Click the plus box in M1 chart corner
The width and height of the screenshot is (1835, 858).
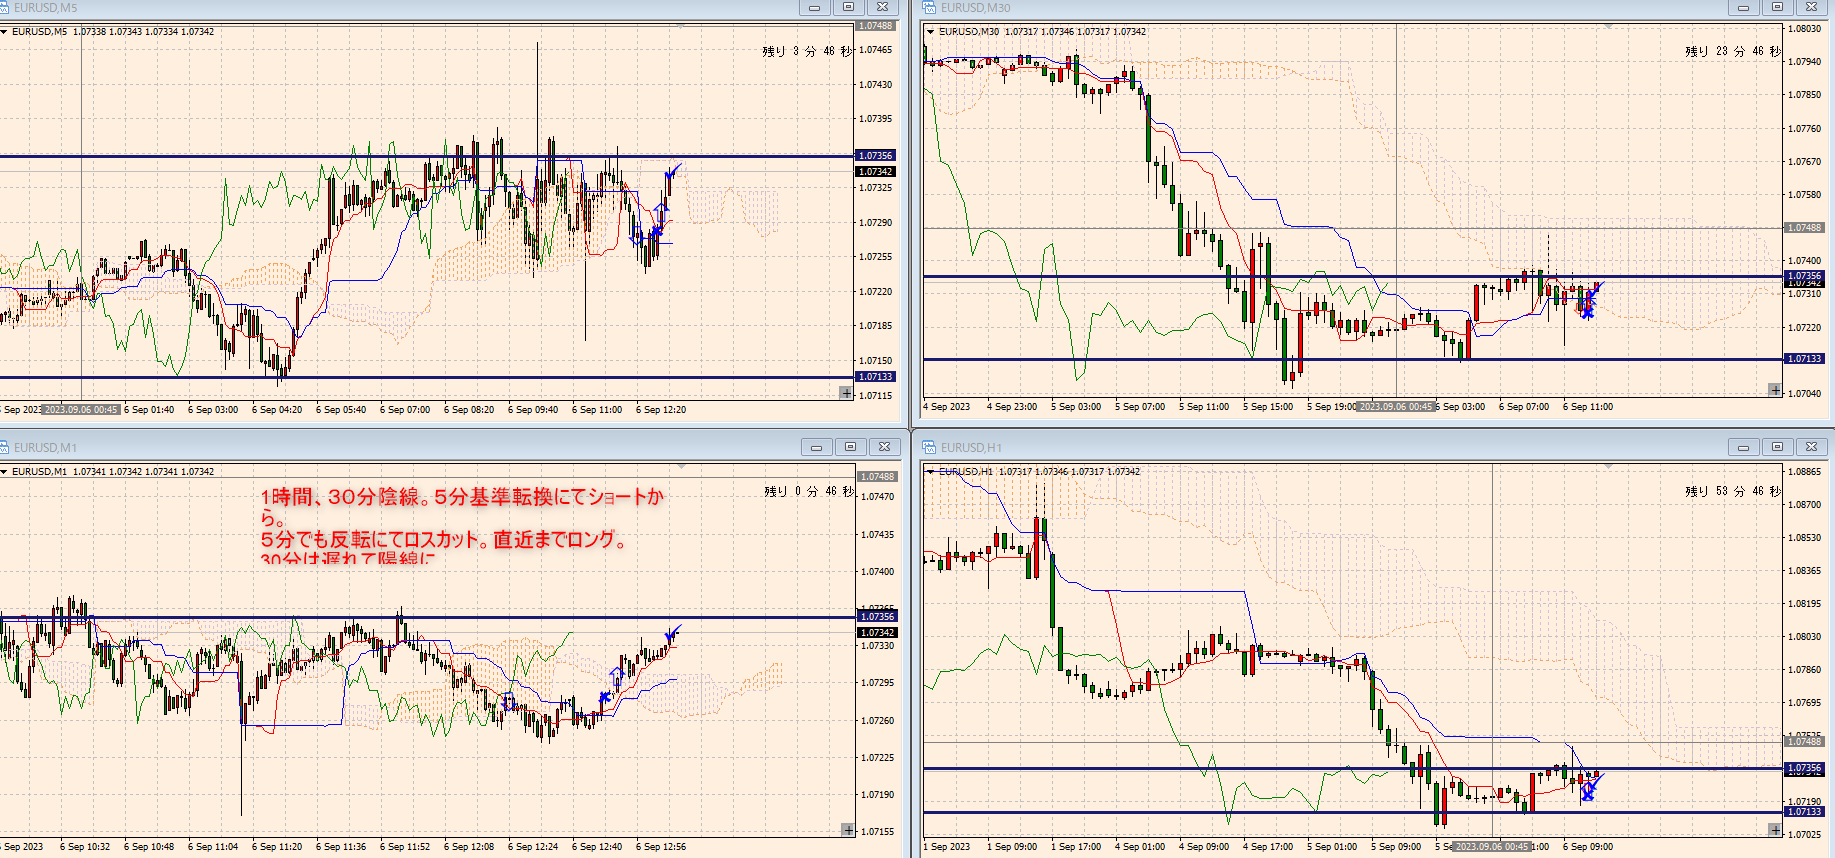[848, 830]
